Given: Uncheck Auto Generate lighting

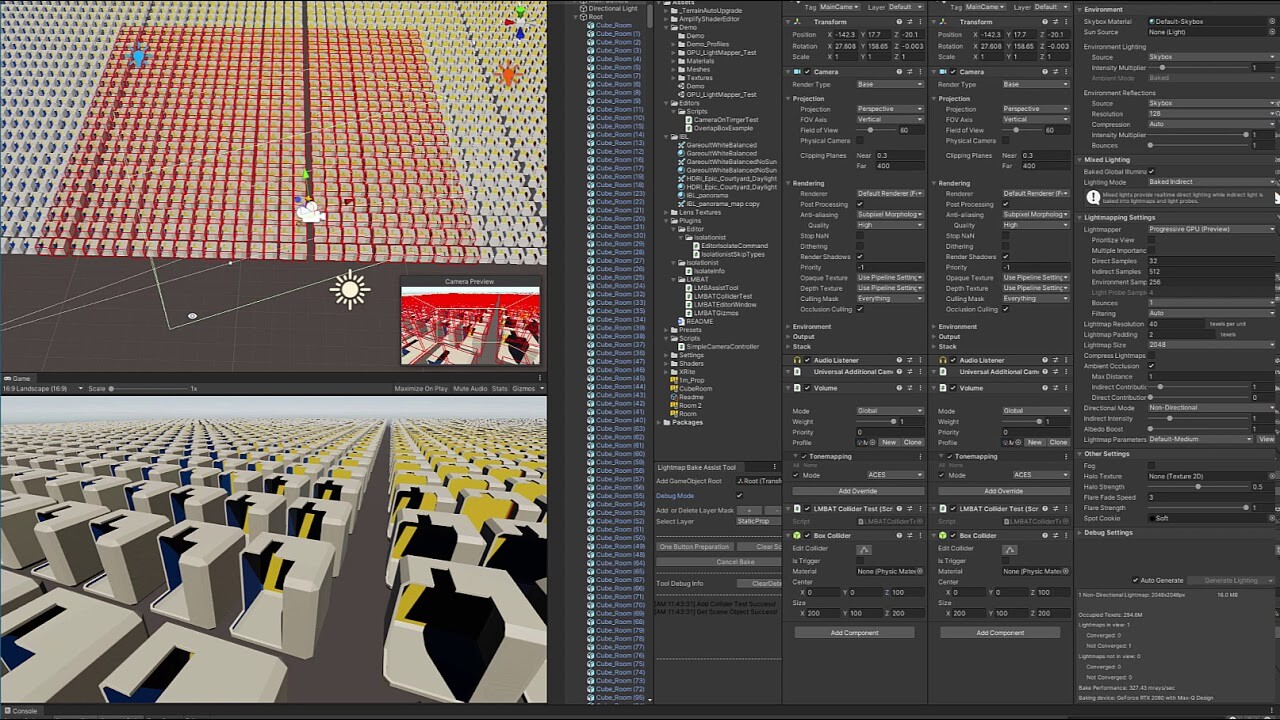Looking at the screenshot, I should (1137, 580).
